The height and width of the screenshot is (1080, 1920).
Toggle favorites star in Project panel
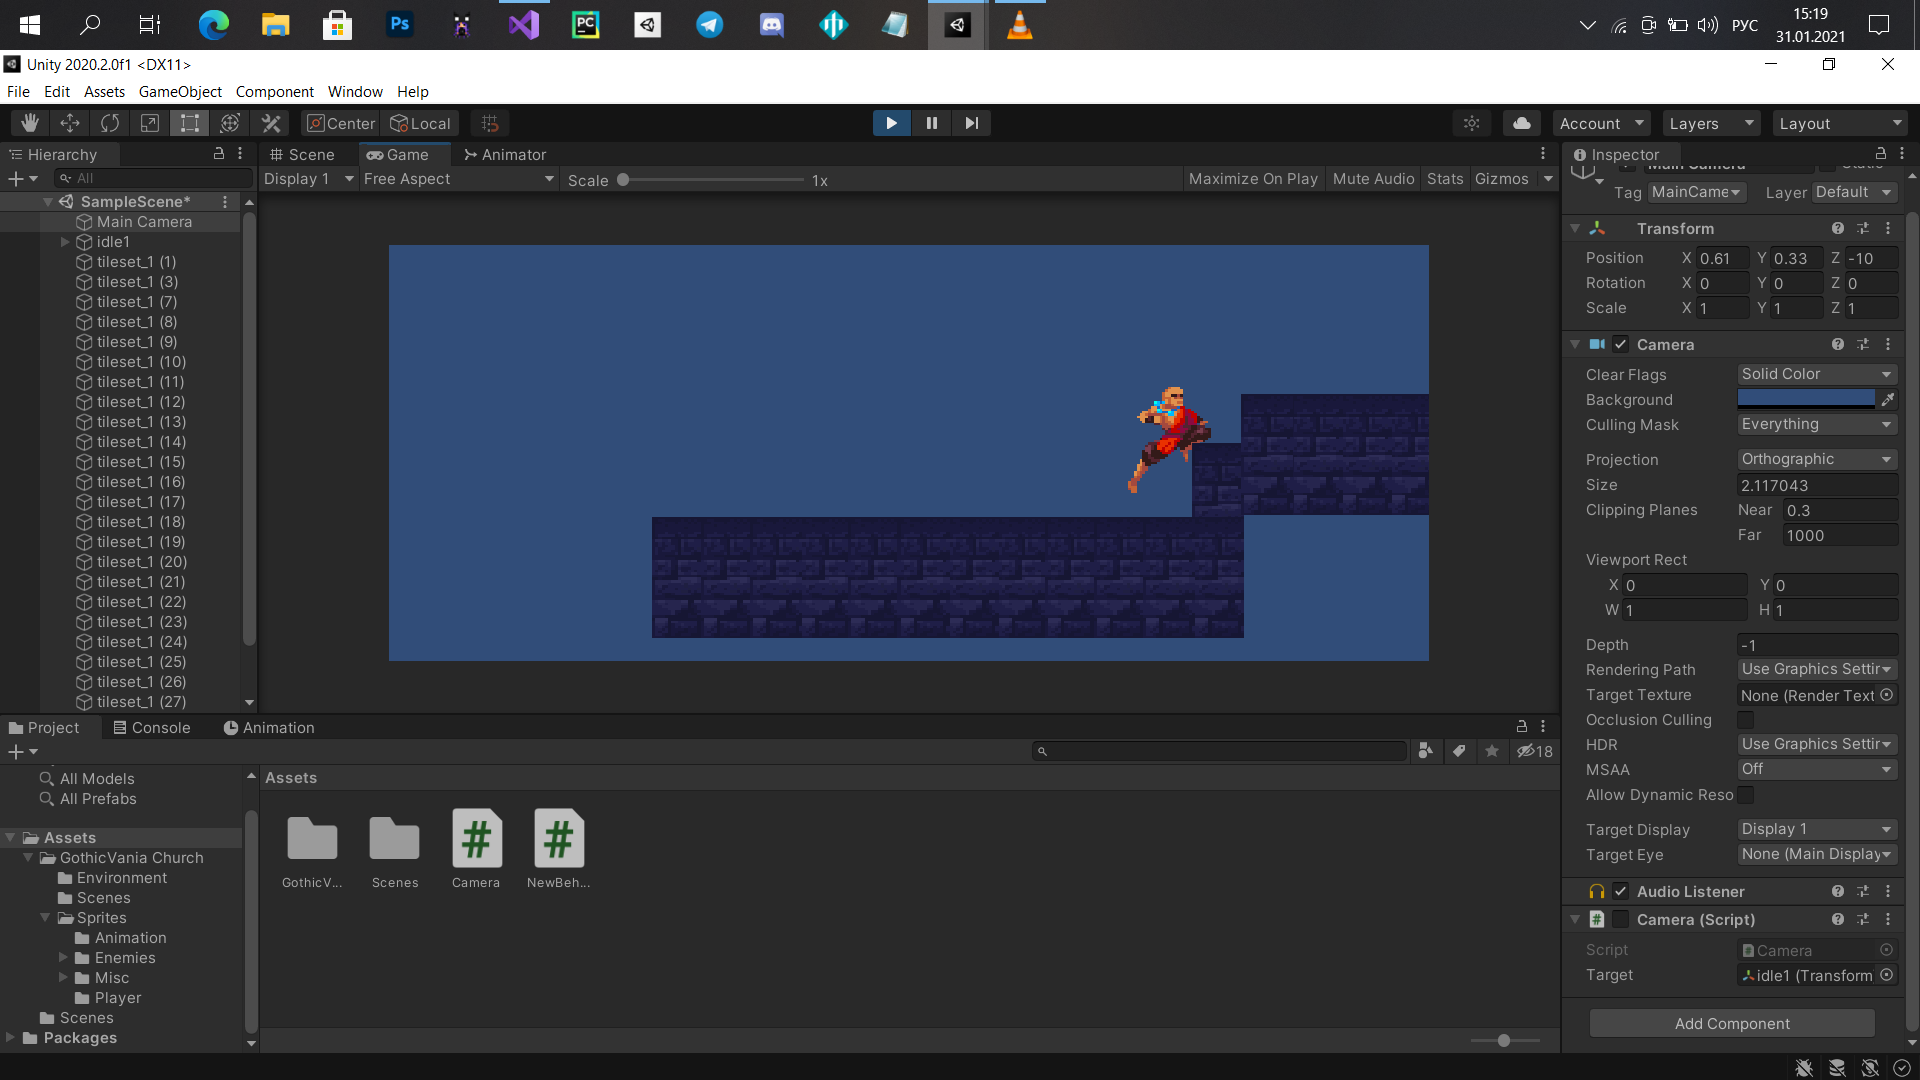pos(1492,751)
